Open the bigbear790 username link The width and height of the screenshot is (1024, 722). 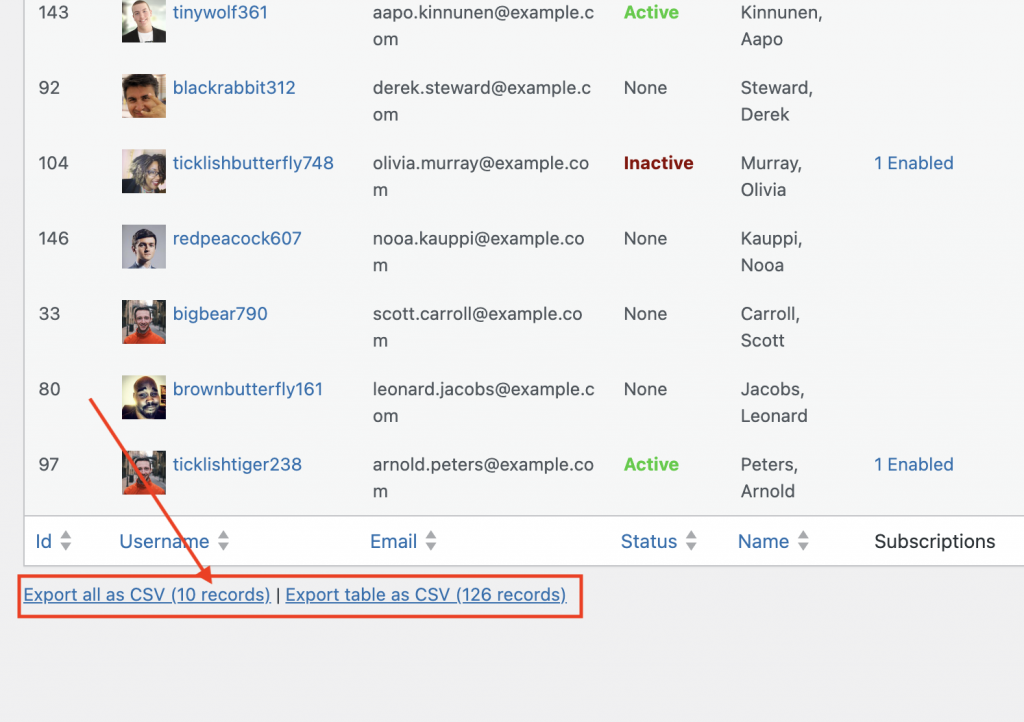coord(220,313)
